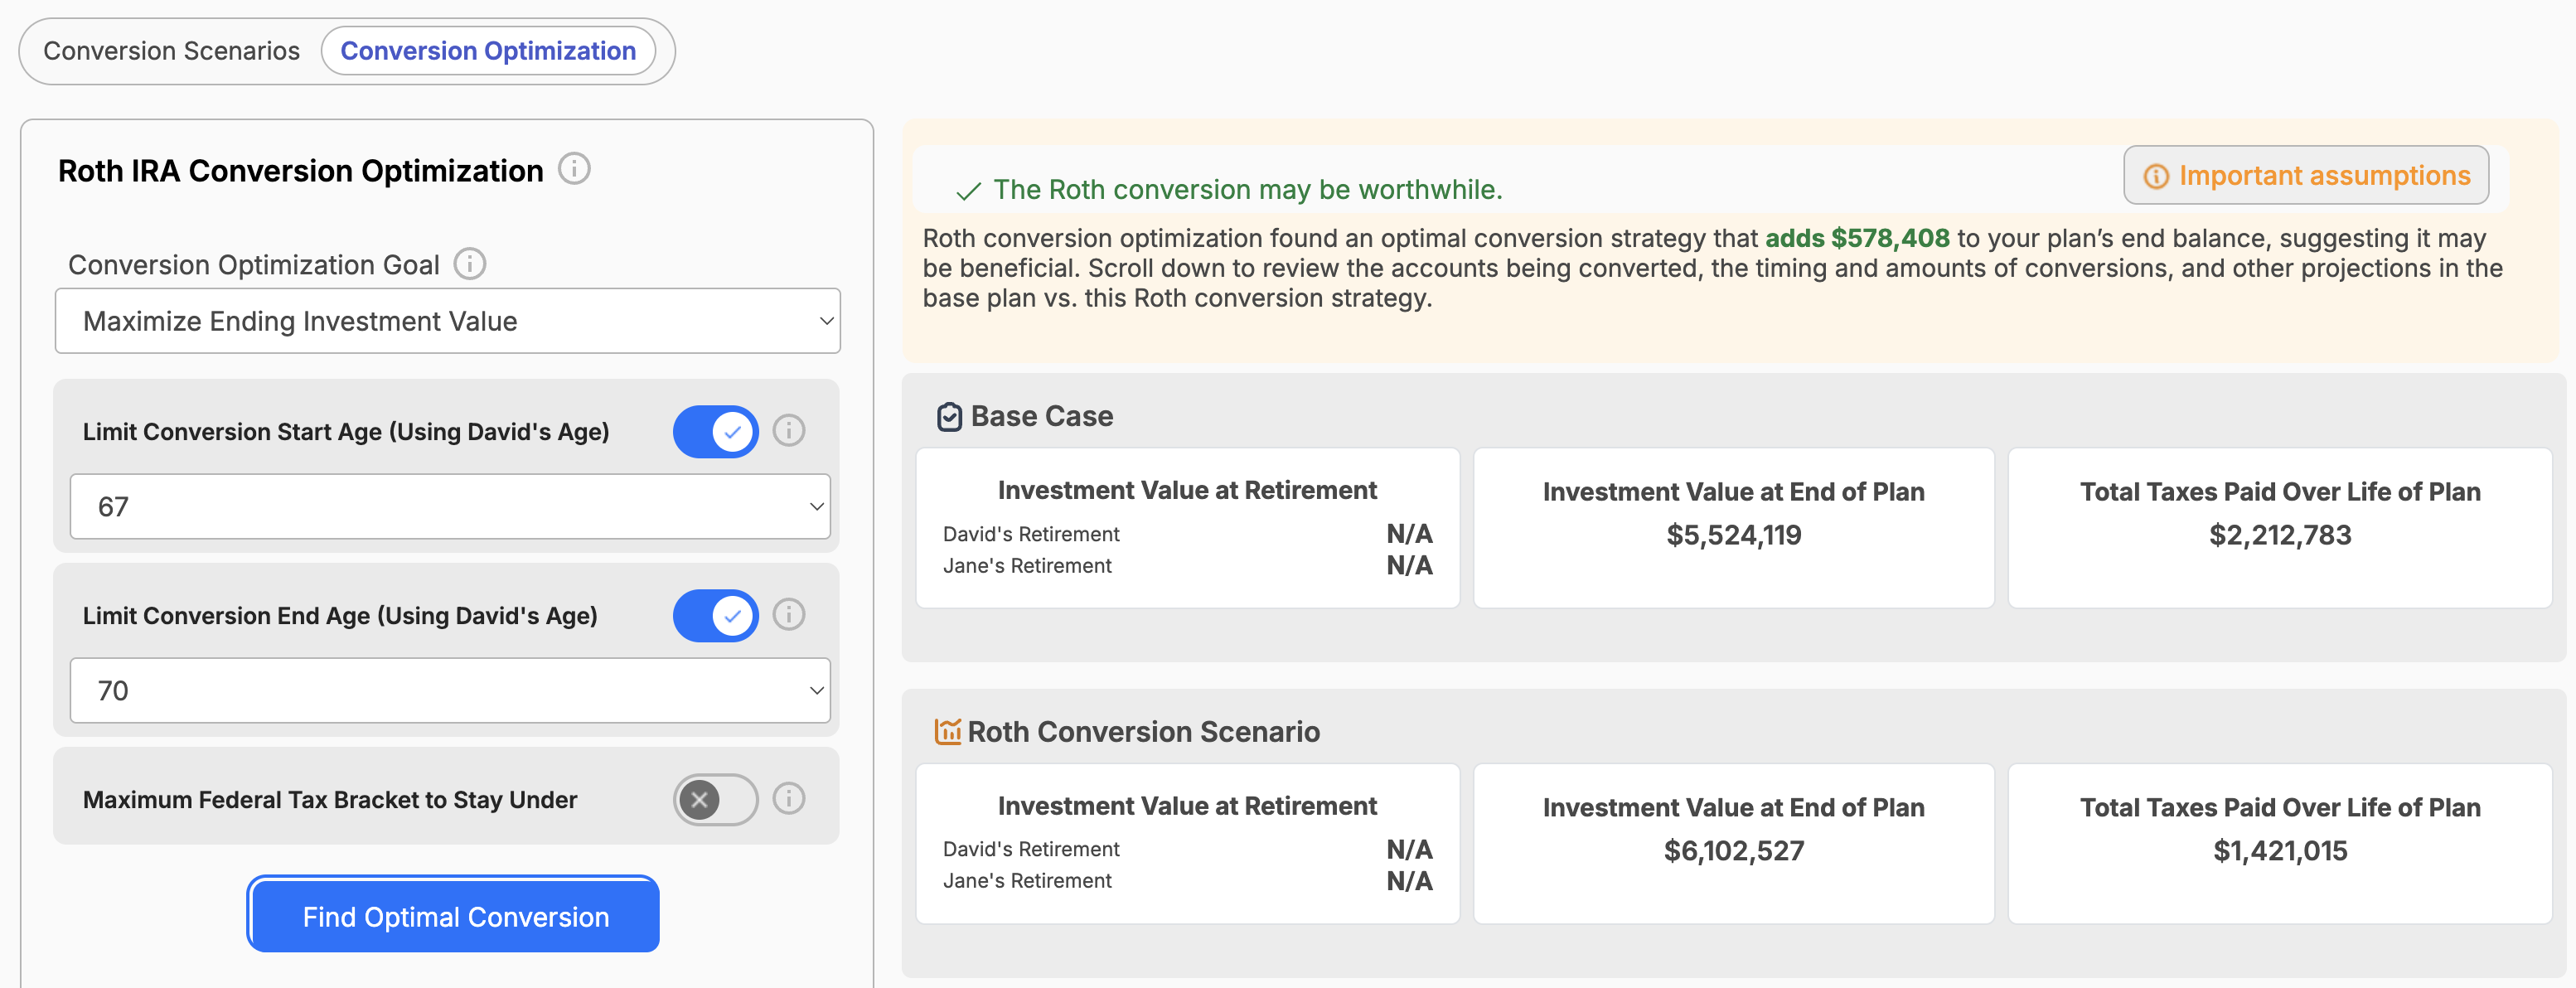
Task: Click info icon next to Roth IRA Conversion Optimization
Action: pos(574,169)
